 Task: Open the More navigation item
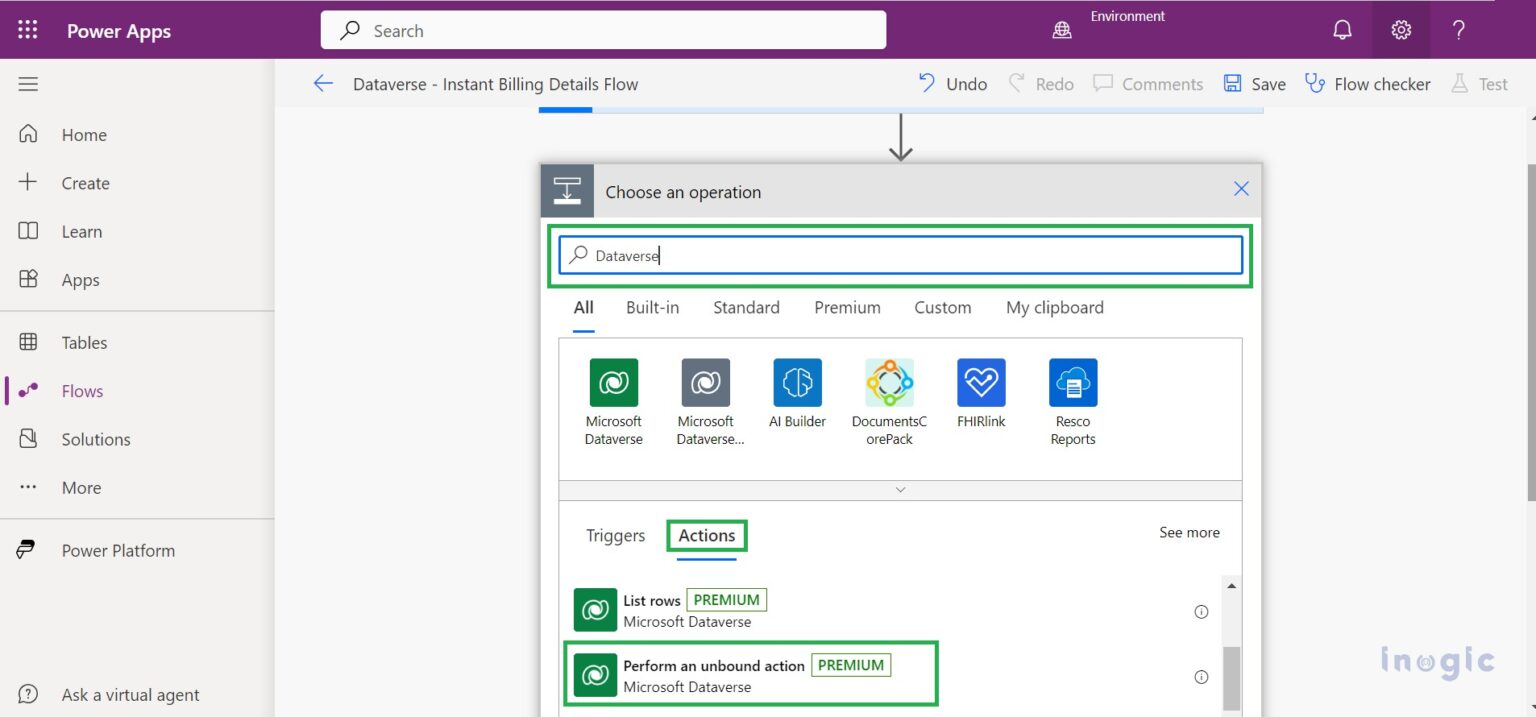point(81,488)
